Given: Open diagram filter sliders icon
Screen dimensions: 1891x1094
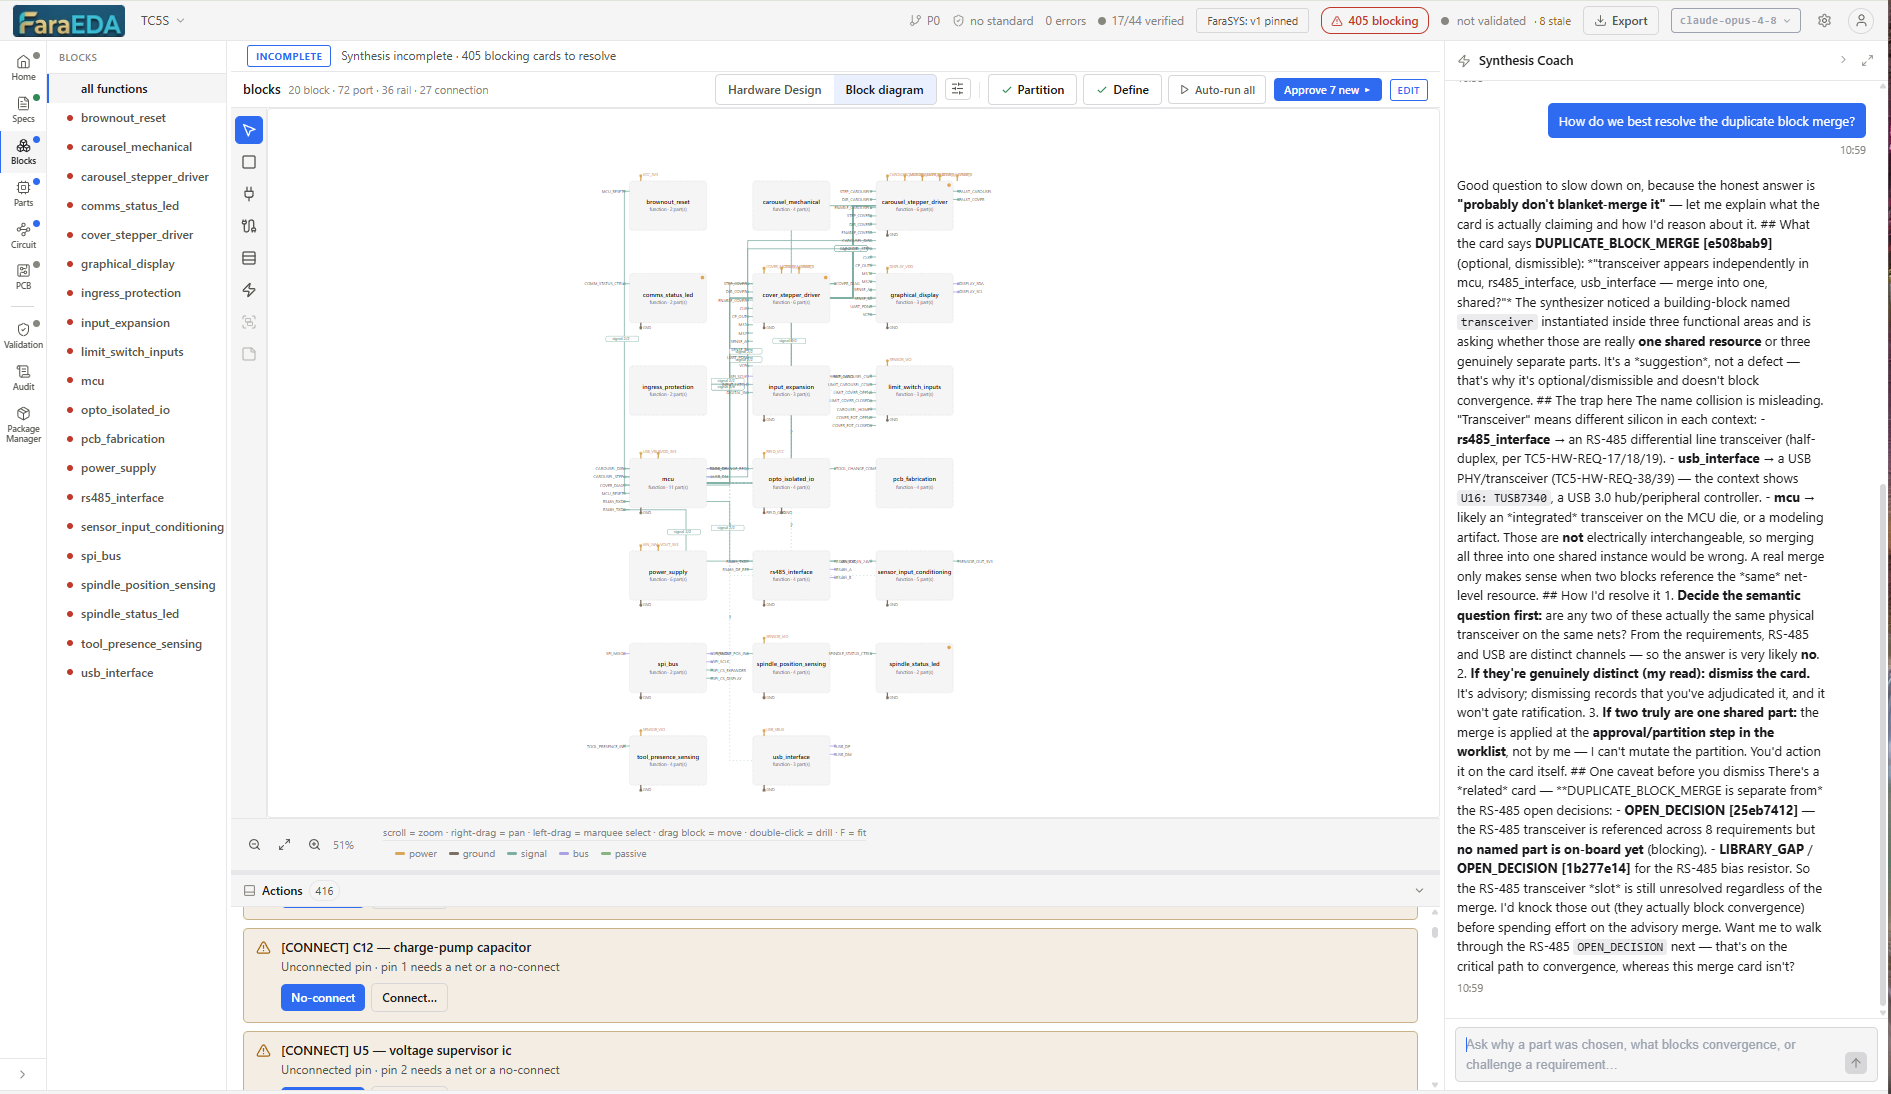Looking at the screenshot, I should pyautogui.click(x=958, y=89).
